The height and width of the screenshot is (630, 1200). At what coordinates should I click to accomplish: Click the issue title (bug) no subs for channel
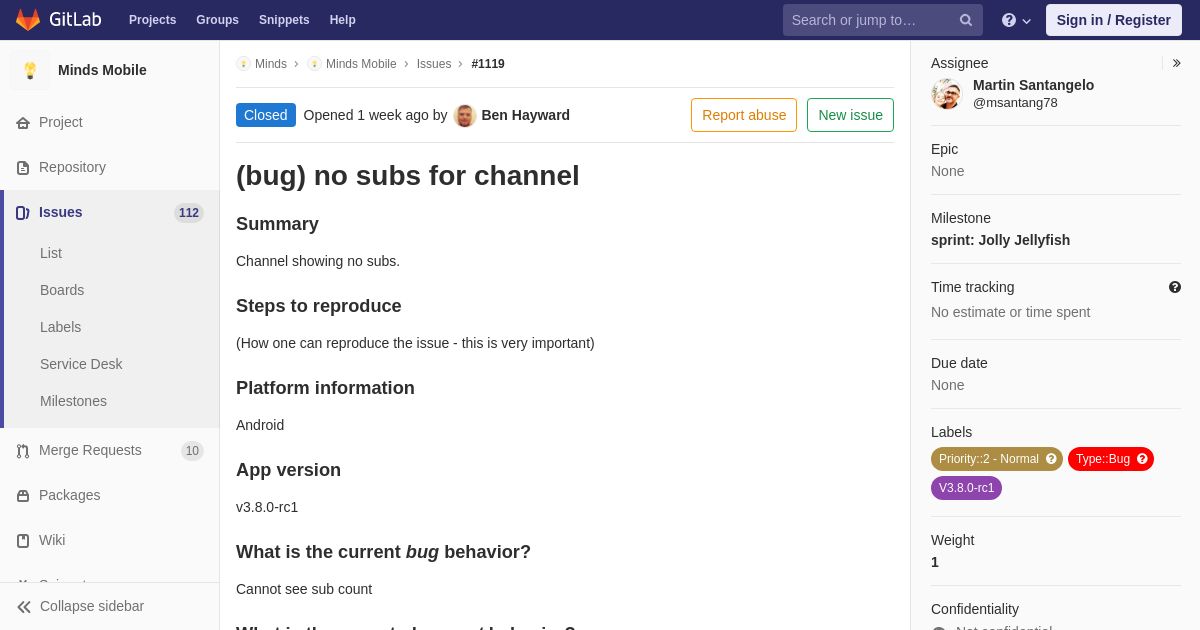[408, 176]
